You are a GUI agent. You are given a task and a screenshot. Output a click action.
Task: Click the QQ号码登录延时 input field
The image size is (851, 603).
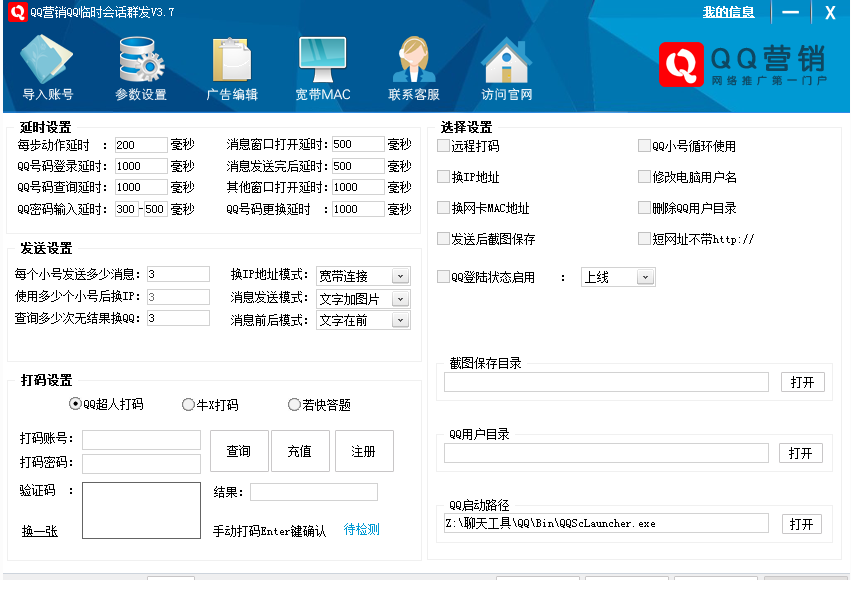pyautogui.click(x=141, y=166)
